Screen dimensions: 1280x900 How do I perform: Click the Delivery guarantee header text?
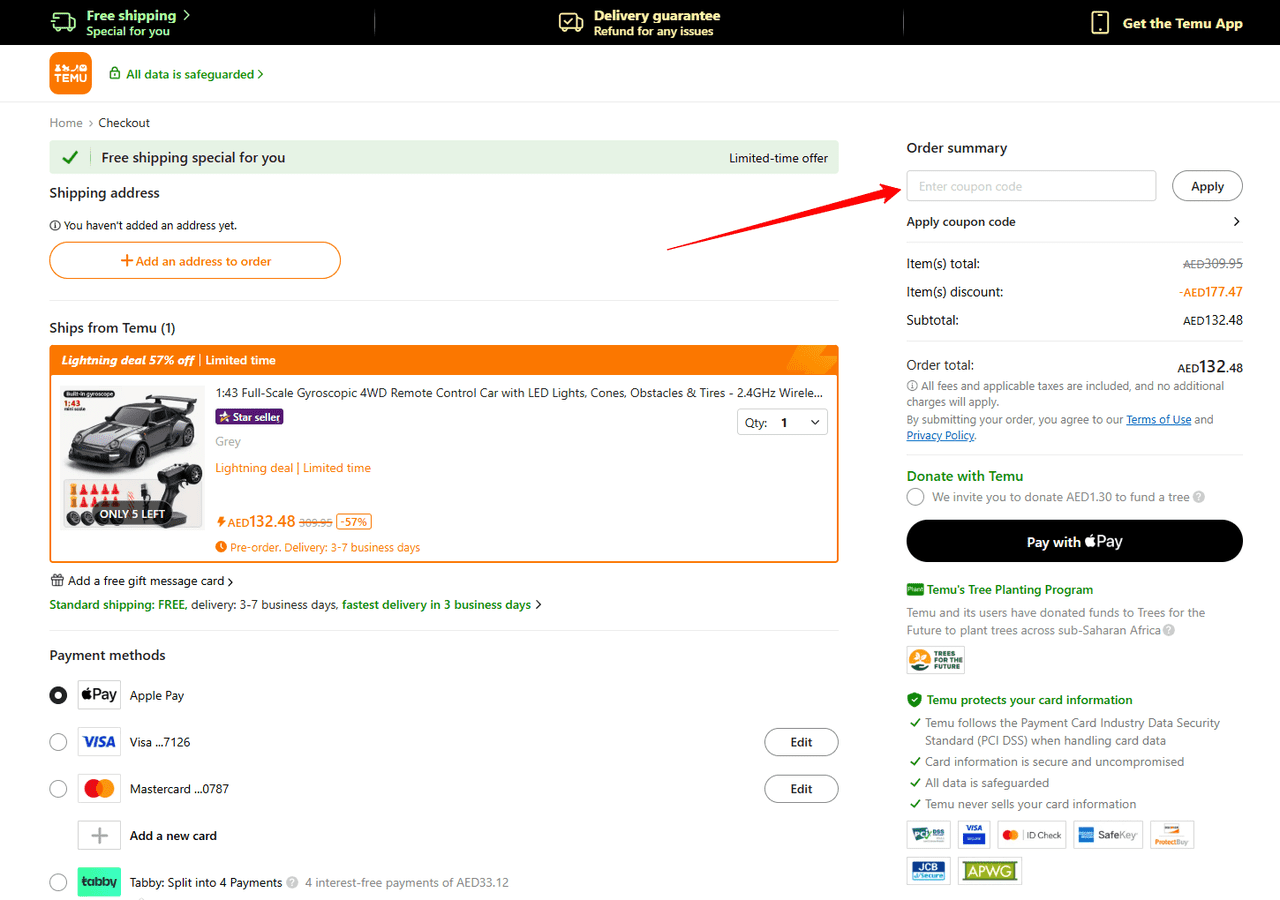[x=657, y=15]
